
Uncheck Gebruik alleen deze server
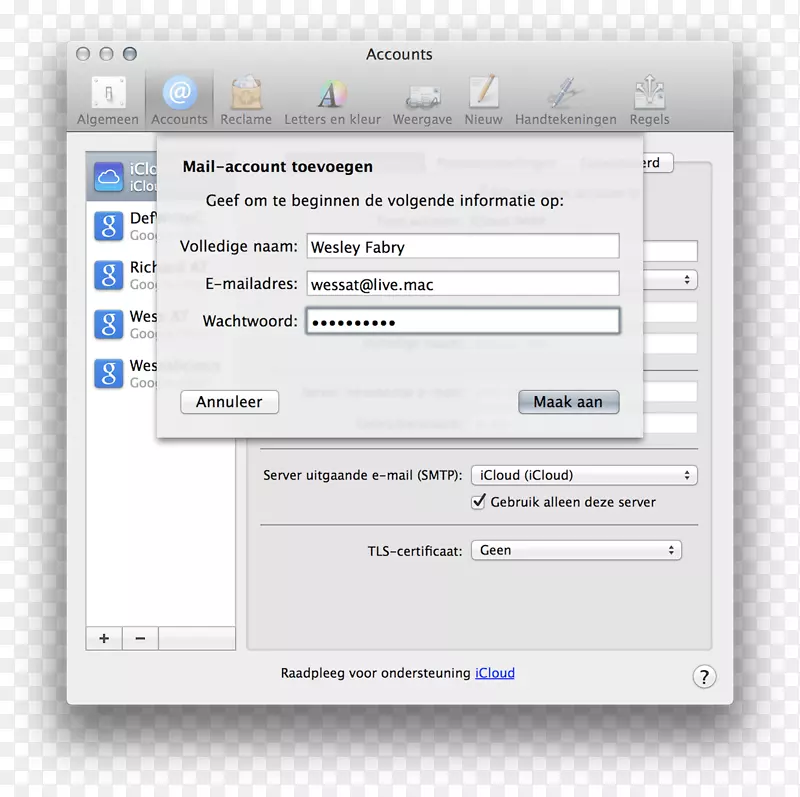tap(478, 502)
